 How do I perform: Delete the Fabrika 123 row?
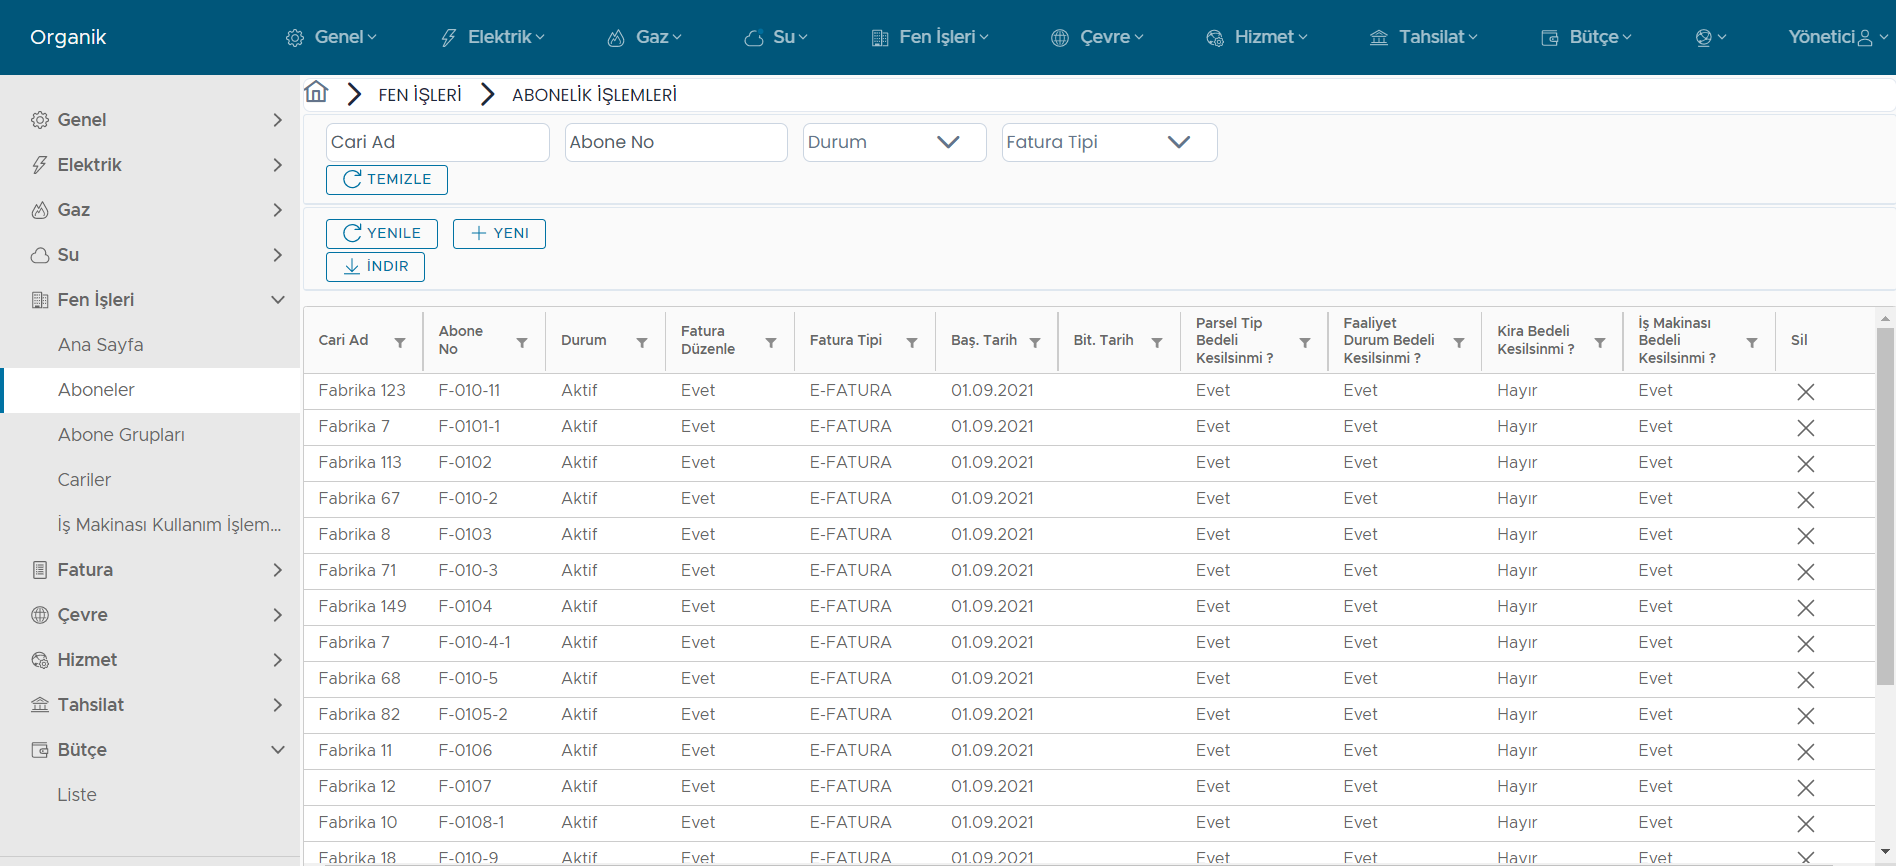point(1805,392)
